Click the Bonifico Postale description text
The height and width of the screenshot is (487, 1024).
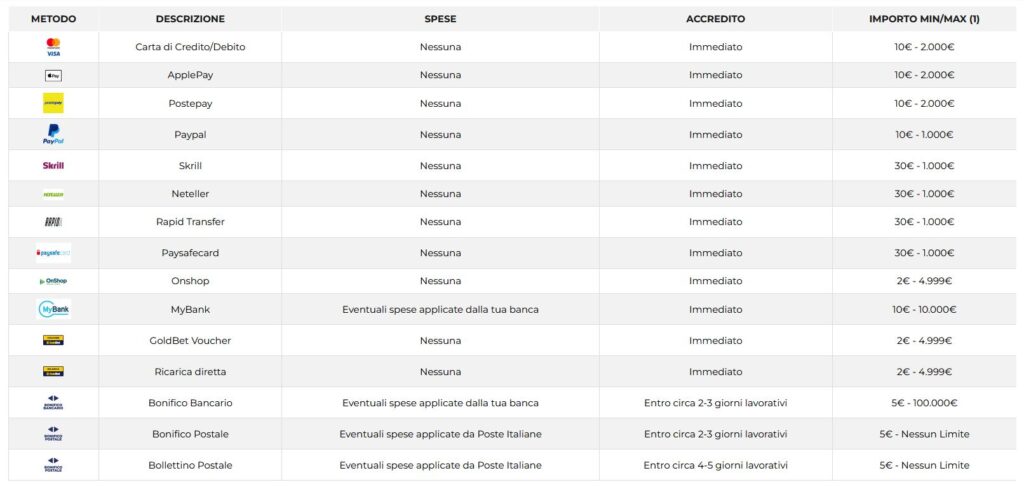coord(190,434)
